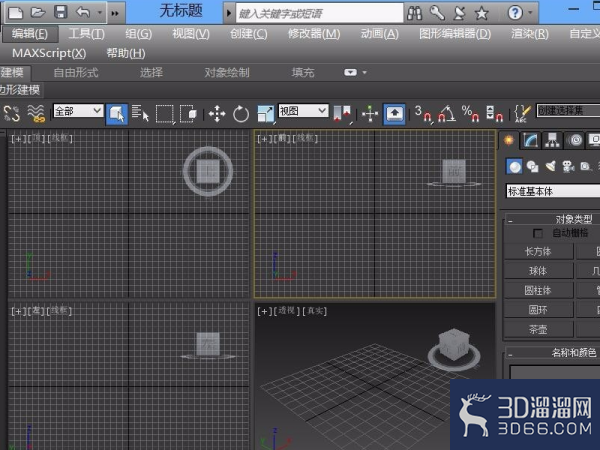Open a file with the folder icon
Viewport: 600px width, 450px height.
38,12
